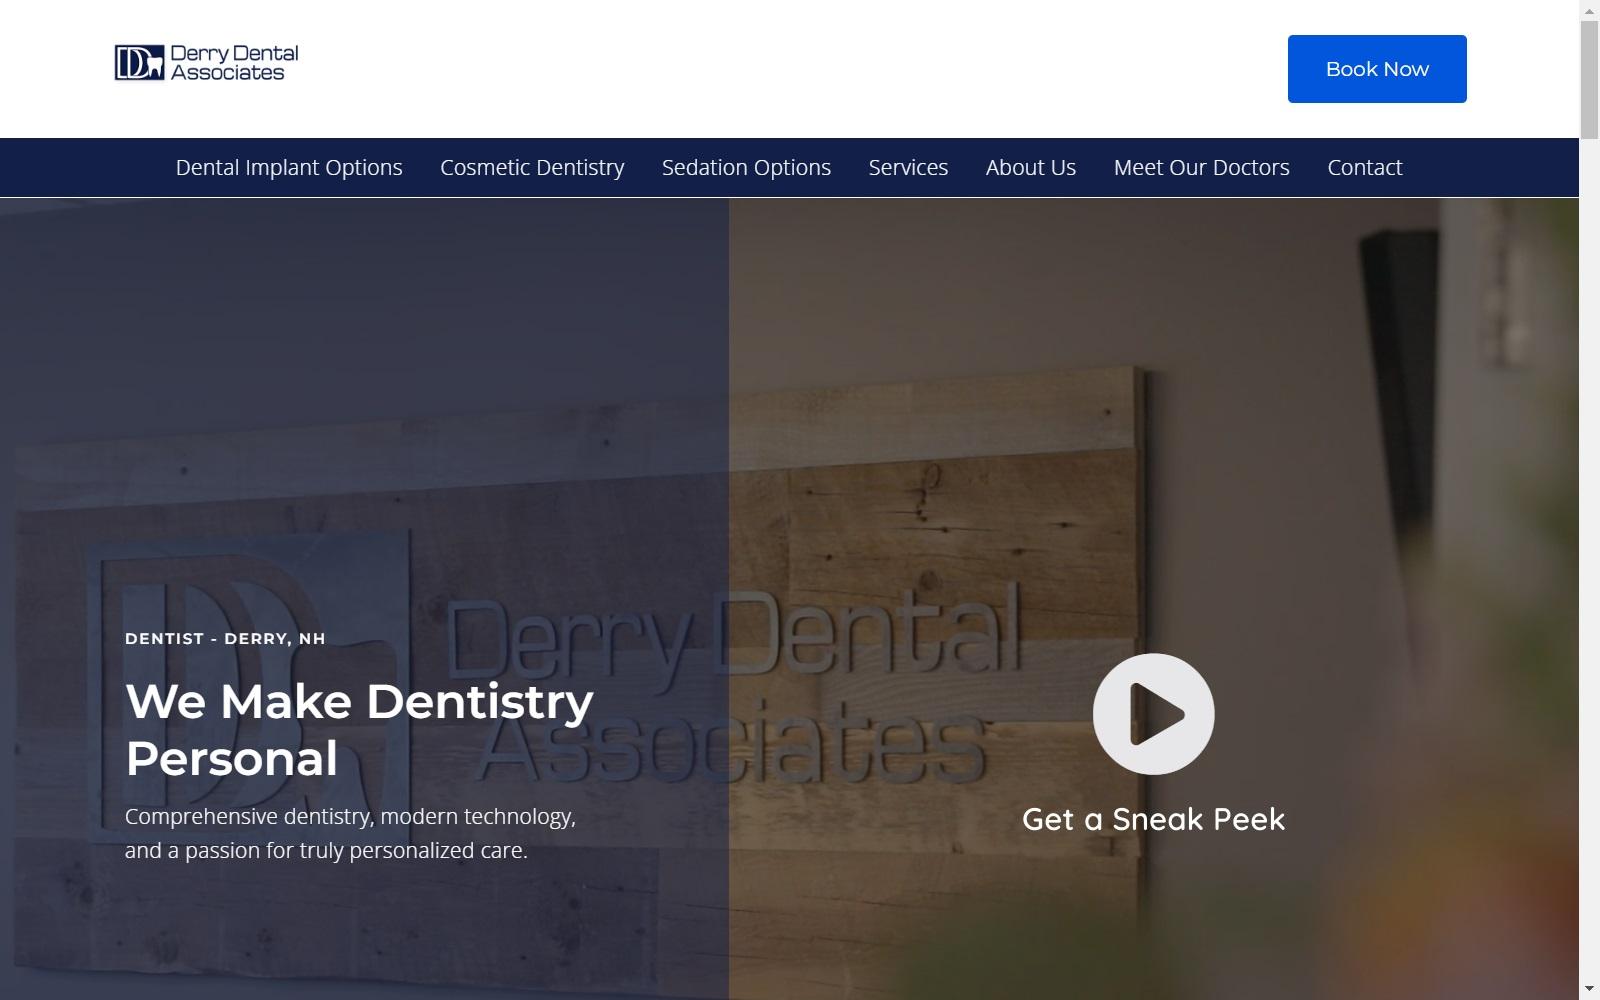Click the vertical scrollbar thumb
This screenshot has height=1000, width=1600.
[x=1589, y=79]
